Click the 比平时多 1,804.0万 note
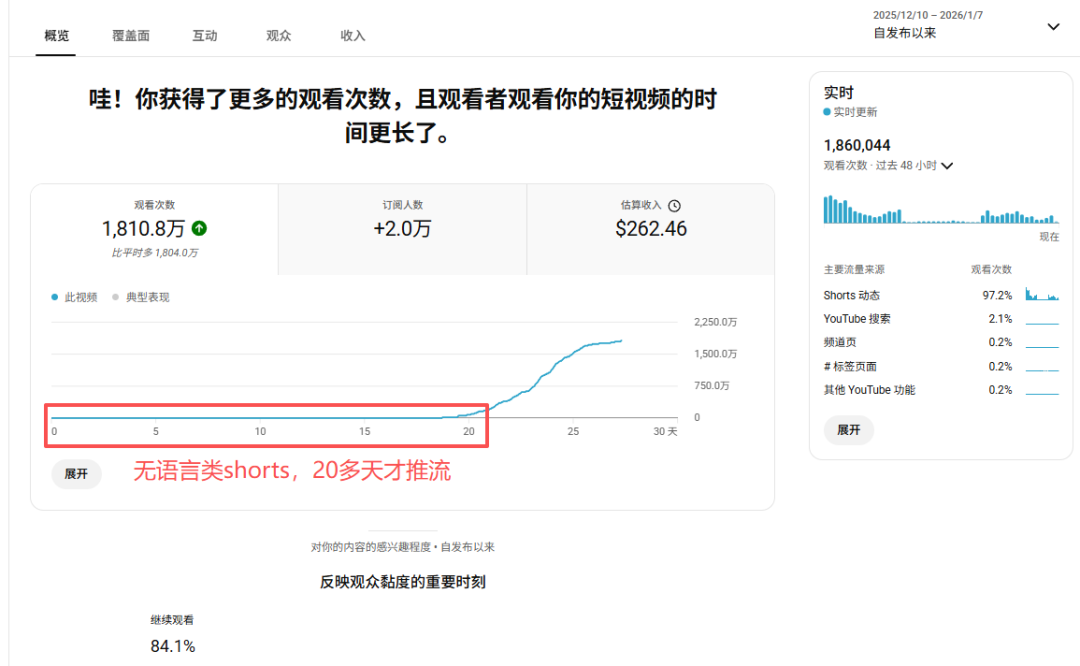Viewport: 1080px width, 666px height. coord(155,253)
